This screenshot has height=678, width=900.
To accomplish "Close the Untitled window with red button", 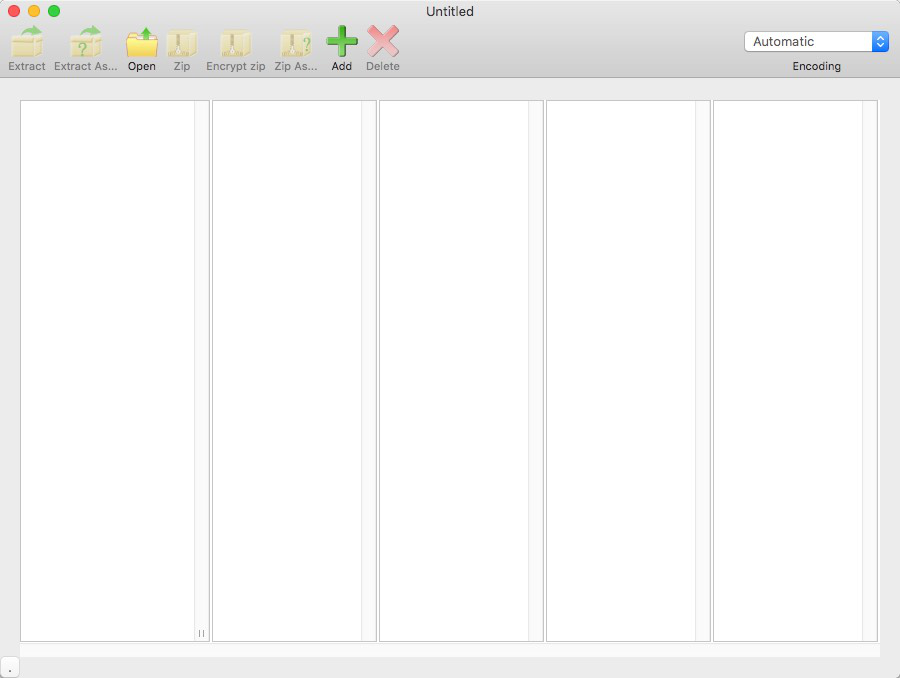I will coord(14,11).
